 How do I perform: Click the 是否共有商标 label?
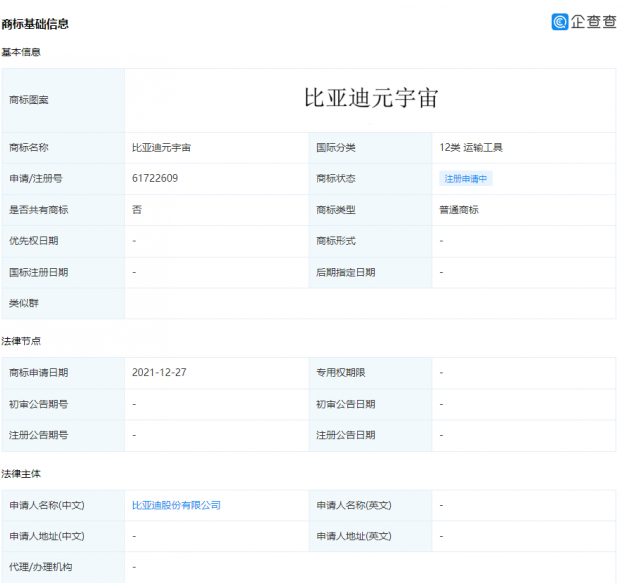[x=39, y=210]
